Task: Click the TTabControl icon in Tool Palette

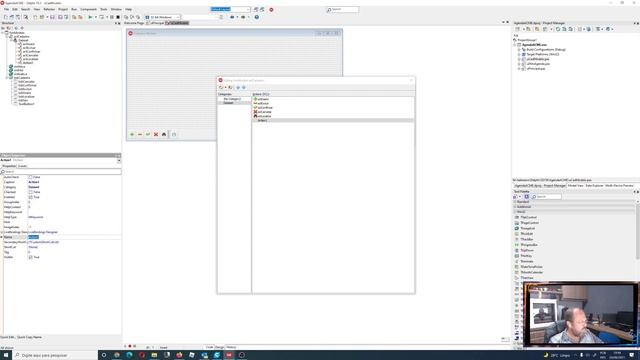Action: (517, 218)
